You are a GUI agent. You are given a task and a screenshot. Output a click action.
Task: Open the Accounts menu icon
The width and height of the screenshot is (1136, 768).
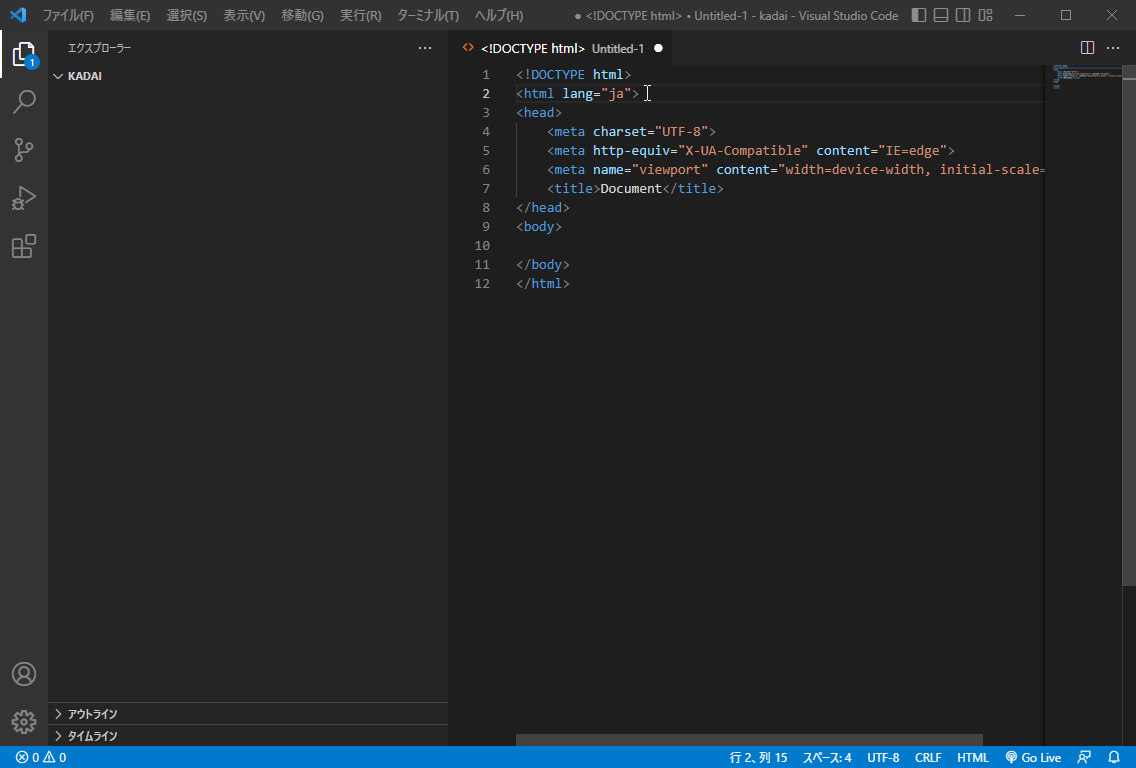(x=24, y=674)
